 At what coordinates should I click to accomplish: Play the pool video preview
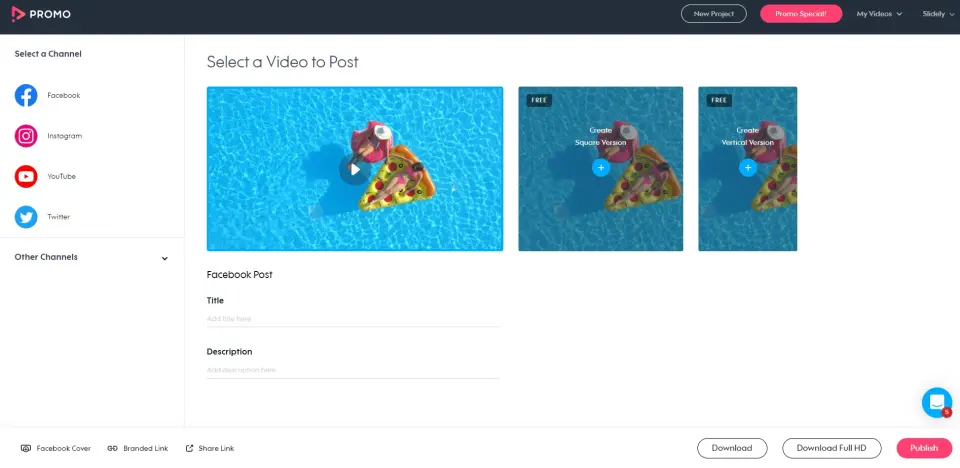(355, 169)
